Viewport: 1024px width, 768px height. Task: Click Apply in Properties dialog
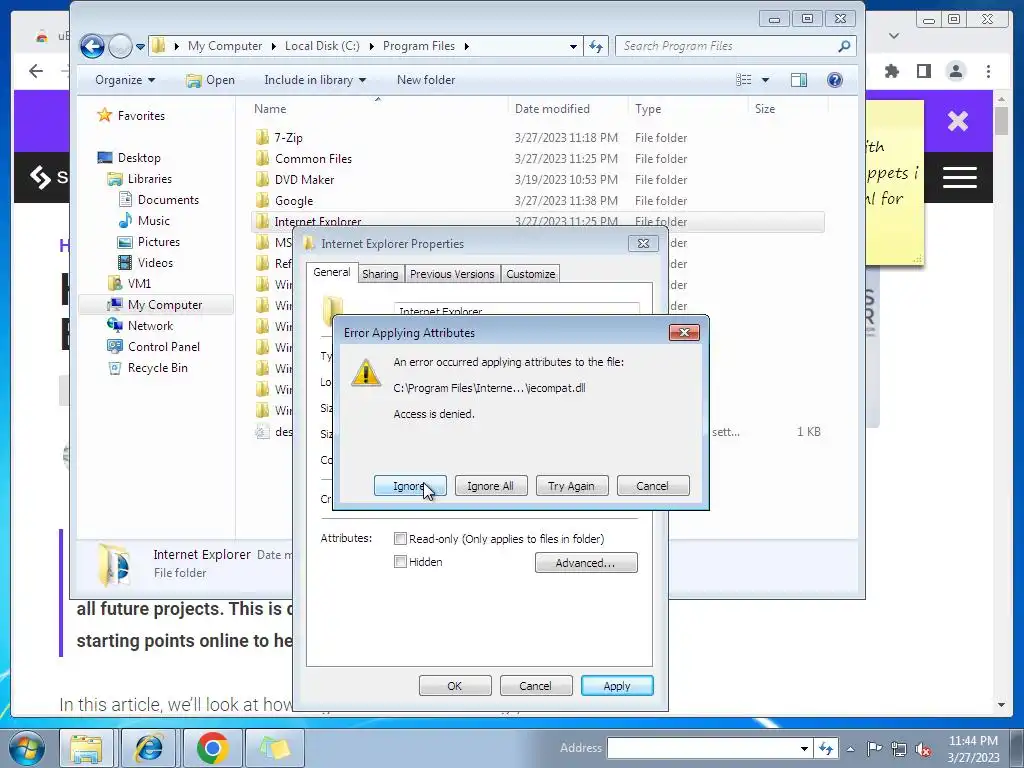coord(617,686)
